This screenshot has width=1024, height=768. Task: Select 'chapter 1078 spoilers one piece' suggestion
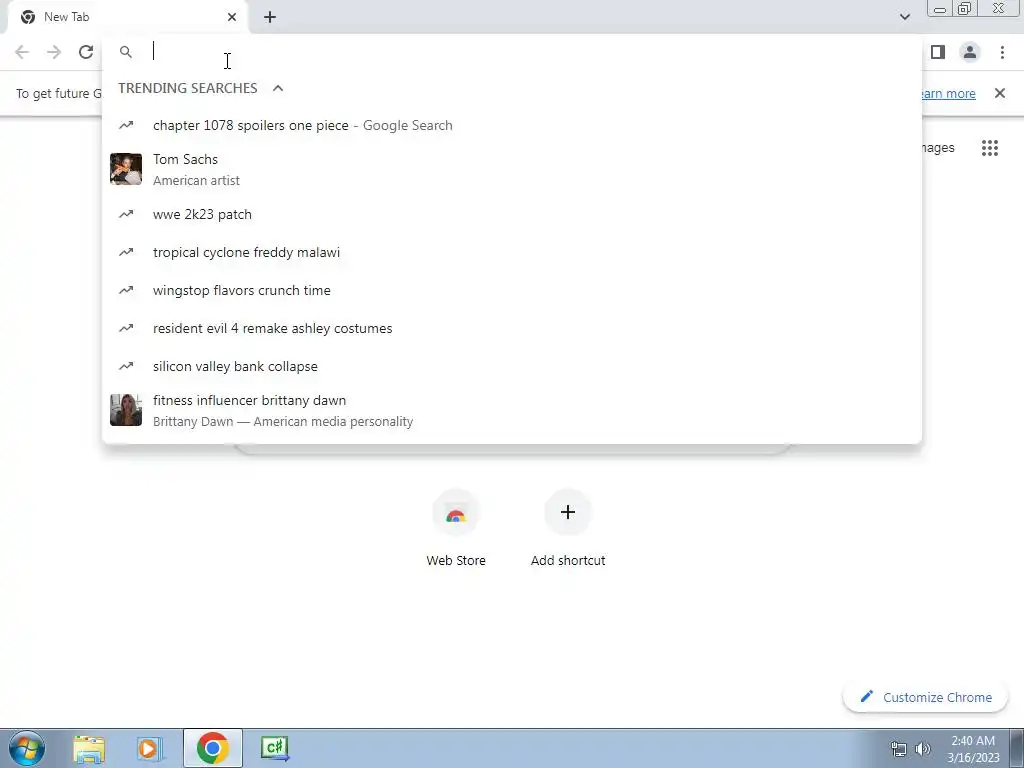(512, 125)
